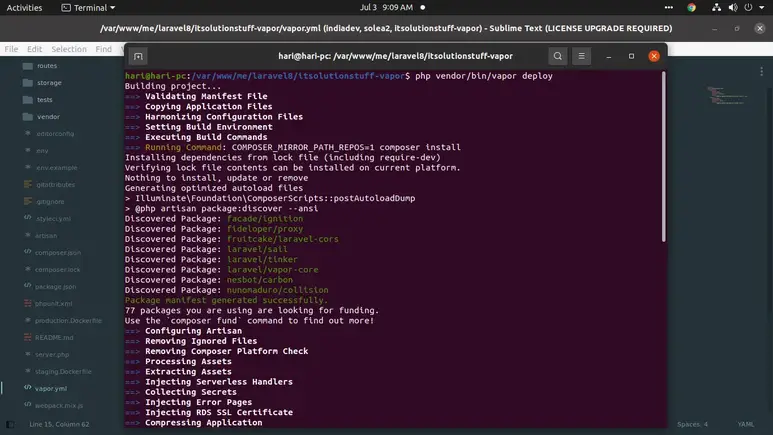Open Spaces: 4 indentation setting
Image resolution: width=773 pixels, height=435 pixels.
[x=692, y=424]
